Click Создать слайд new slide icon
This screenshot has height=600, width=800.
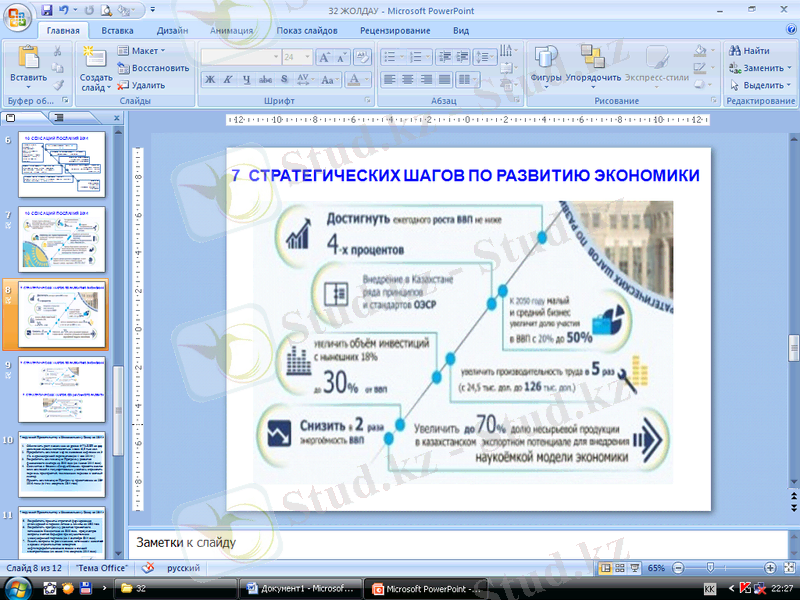96,62
